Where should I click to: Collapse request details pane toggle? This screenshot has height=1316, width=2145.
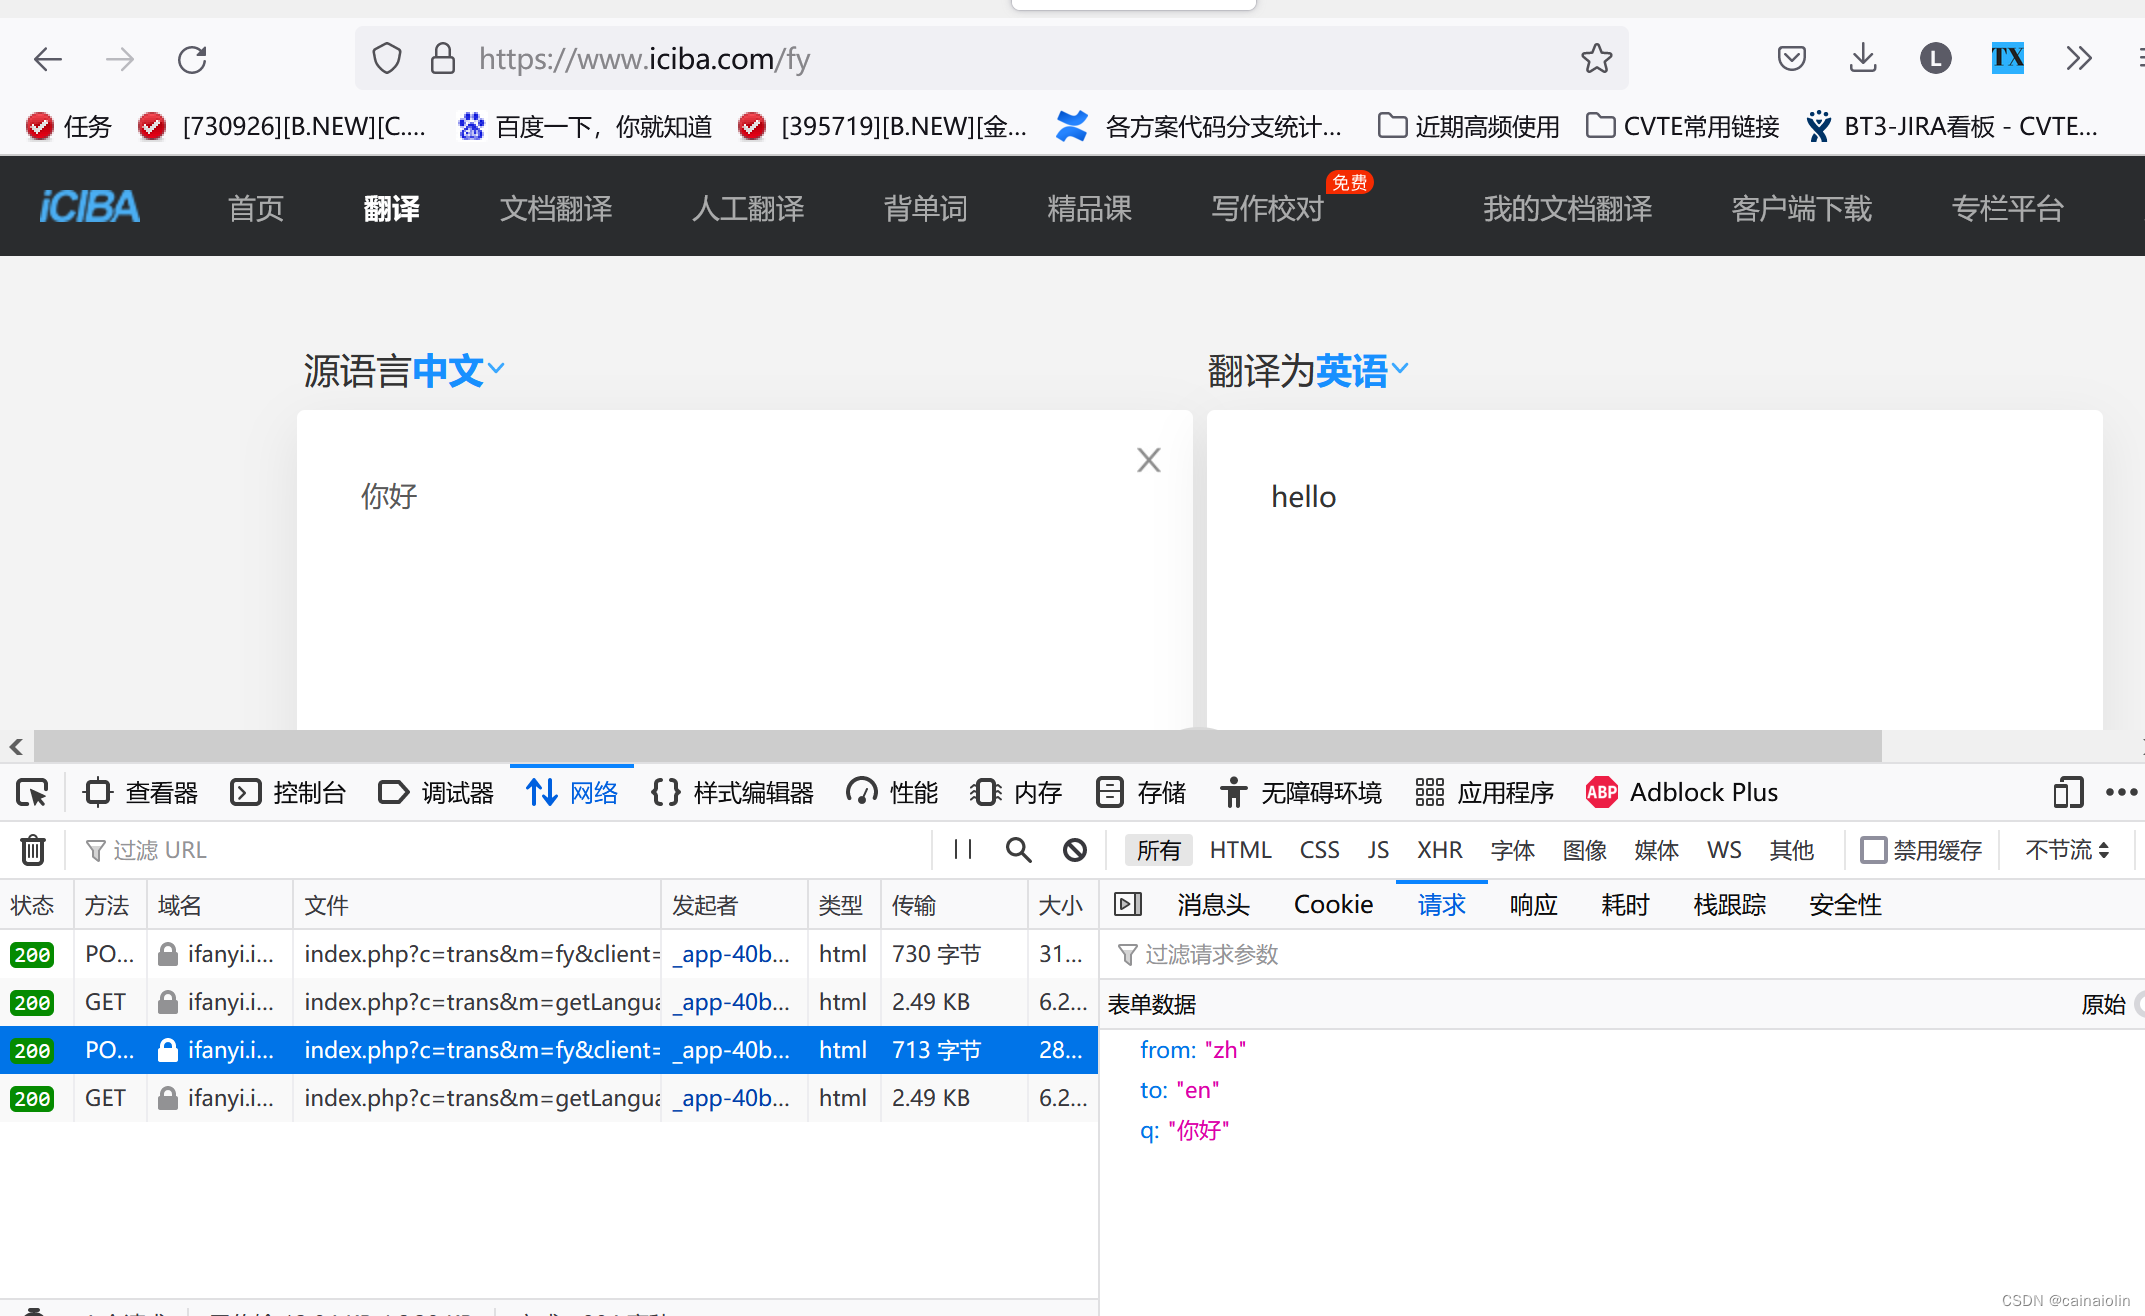pyautogui.click(x=1128, y=905)
